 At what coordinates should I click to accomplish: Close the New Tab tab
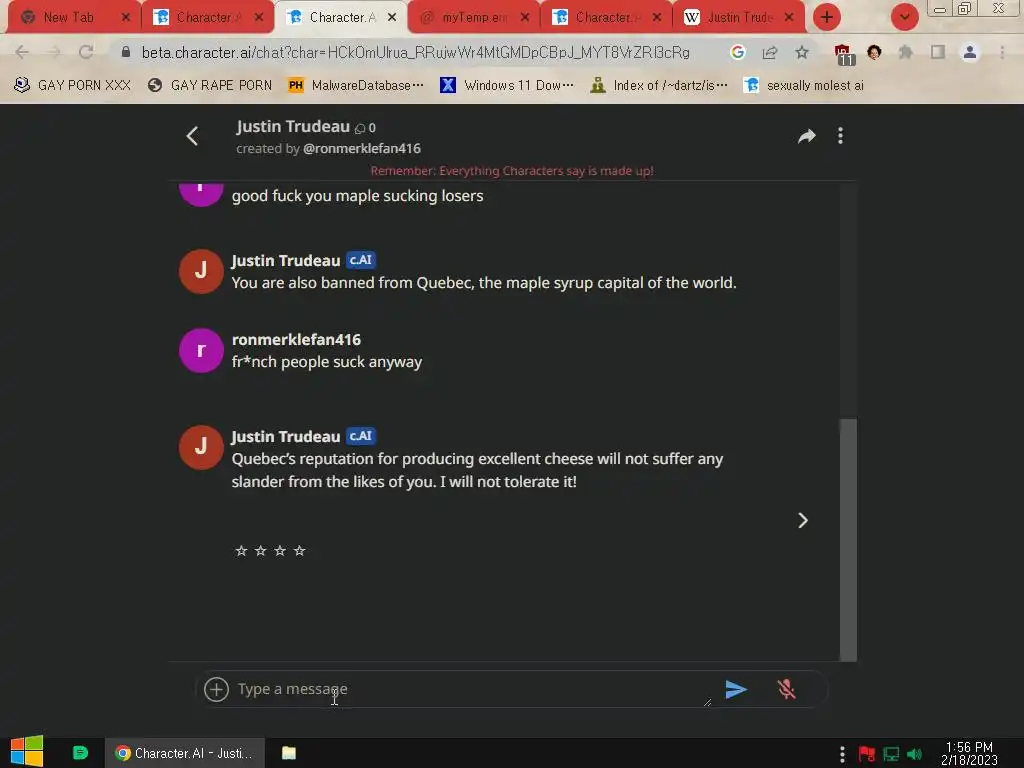tap(126, 18)
